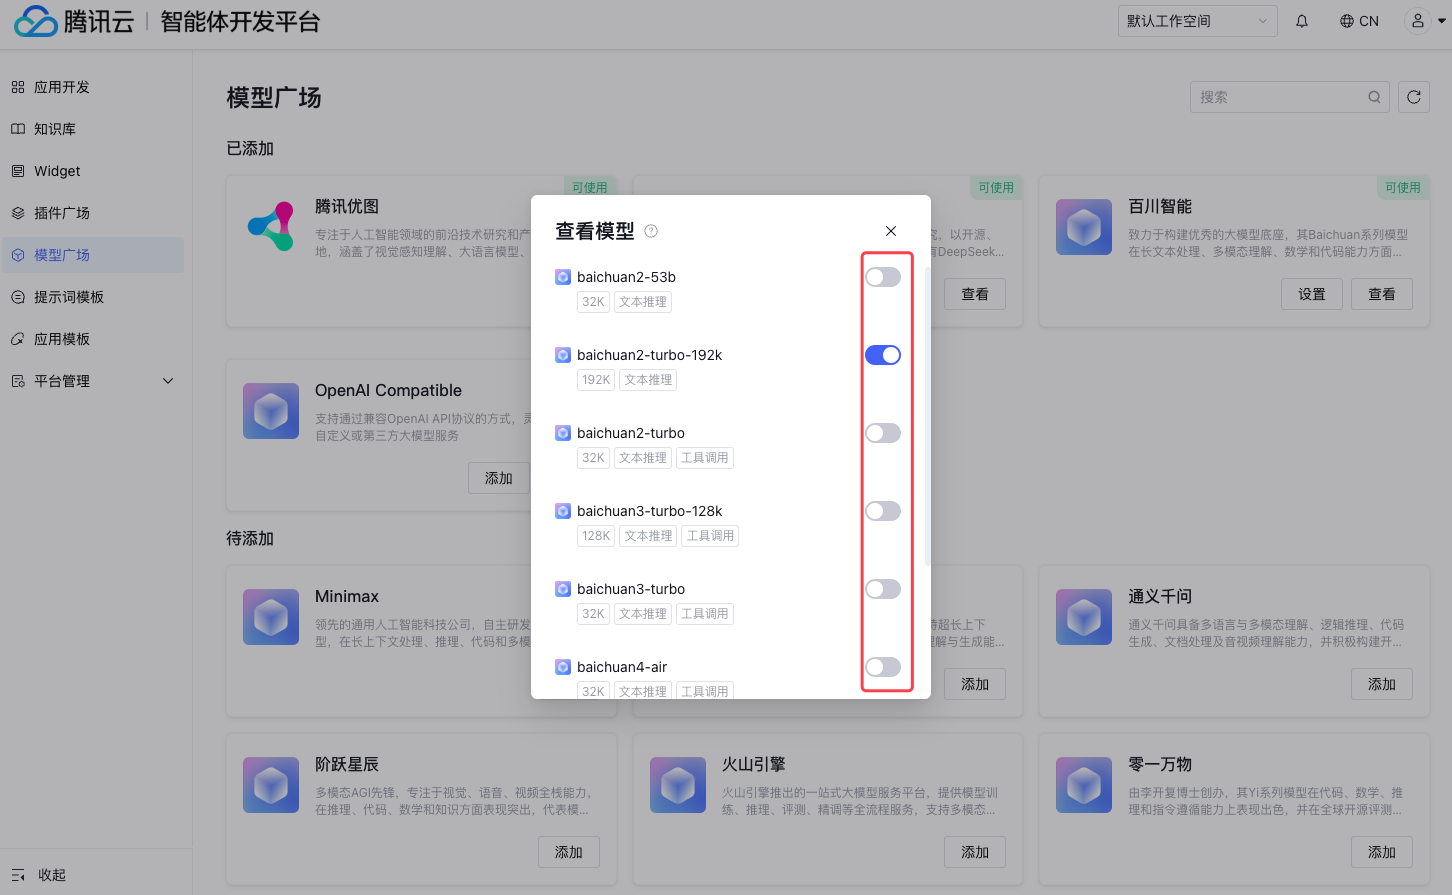
Task: Add the 阶跃星辰 provider
Action: tap(569, 852)
